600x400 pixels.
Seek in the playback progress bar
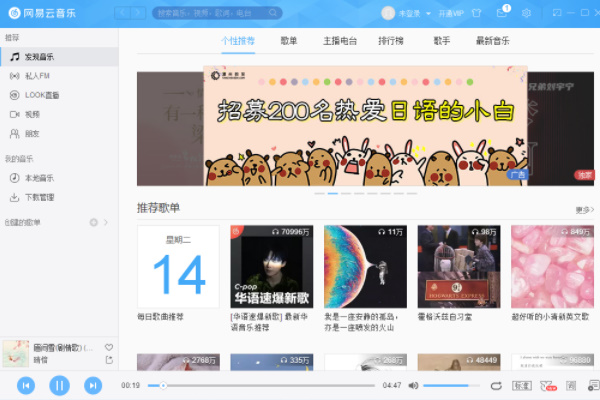click(x=261, y=385)
